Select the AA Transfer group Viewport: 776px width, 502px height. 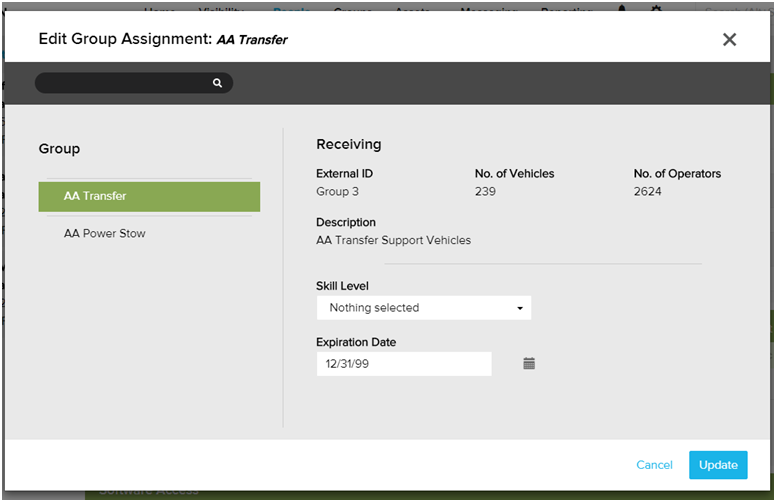[149, 196]
